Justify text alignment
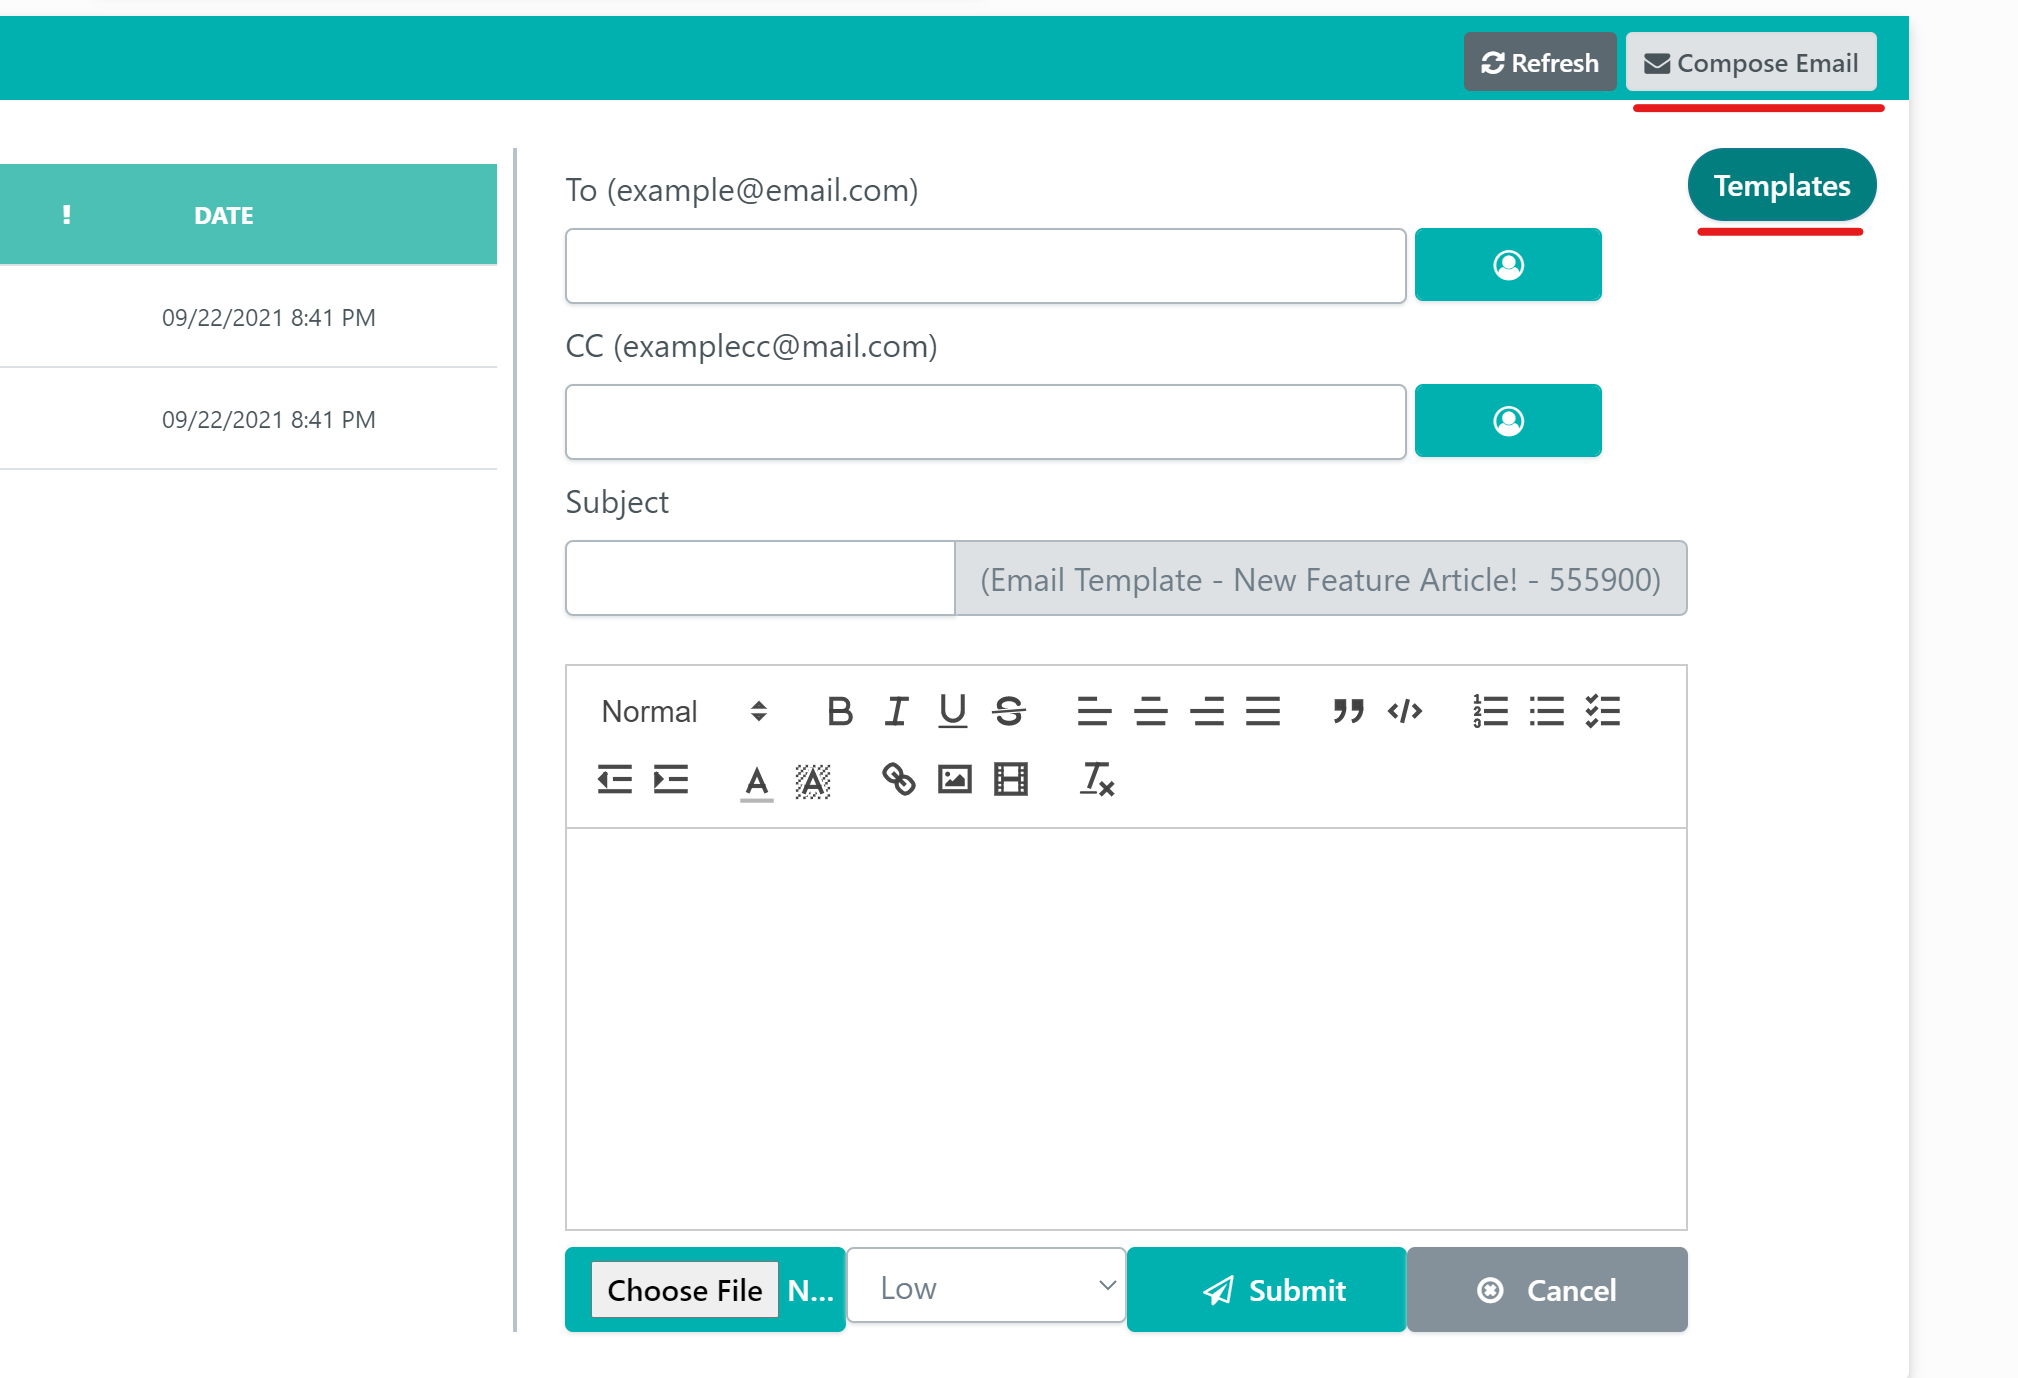The image size is (2018, 1378). click(x=1263, y=711)
